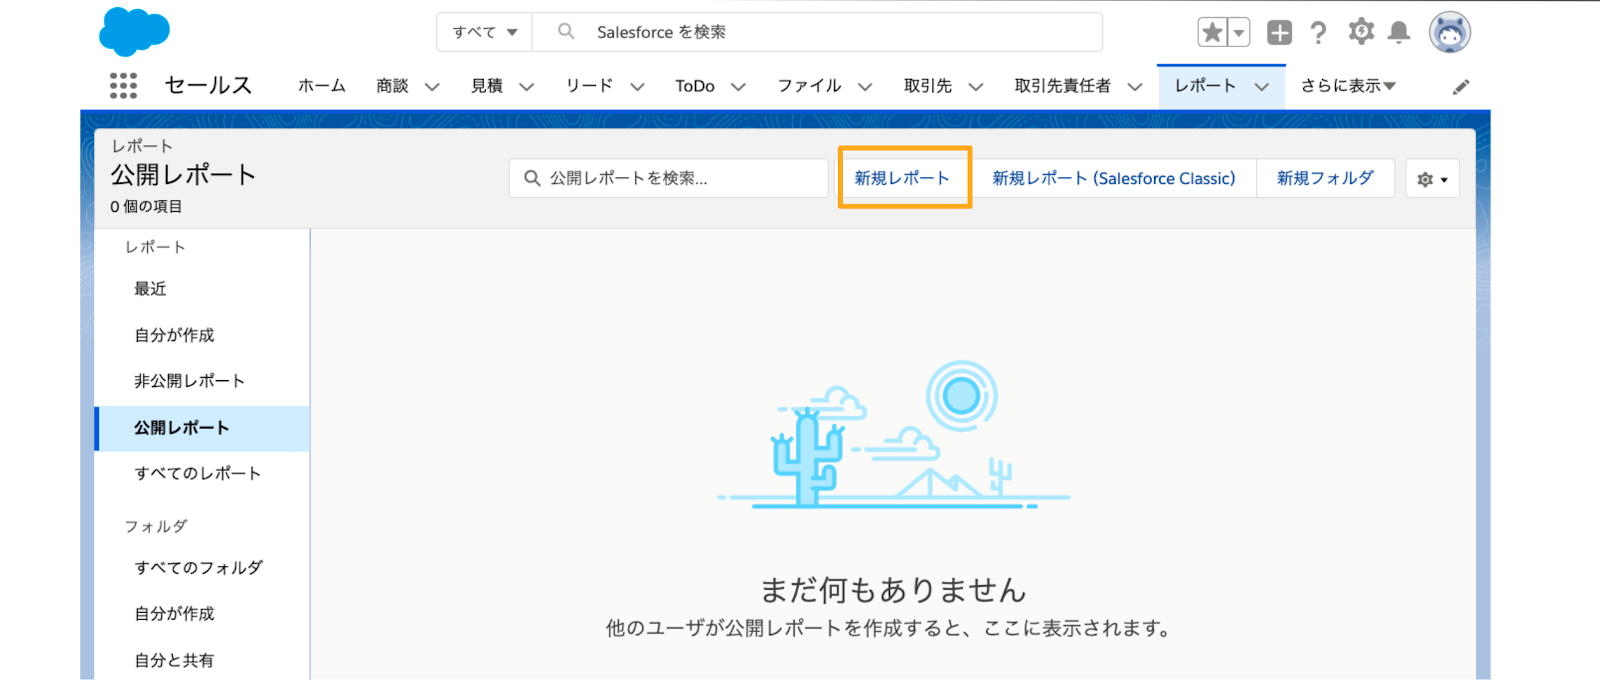Viewport: 1600px width, 690px height.
Task: Click the 新規レポート button
Action: pos(902,178)
